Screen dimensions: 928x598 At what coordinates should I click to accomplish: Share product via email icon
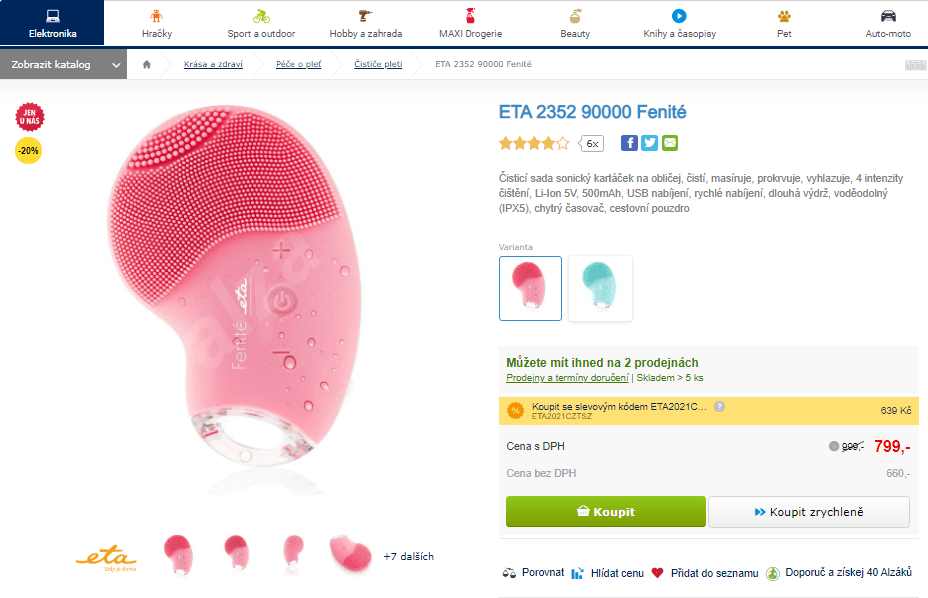(669, 143)
